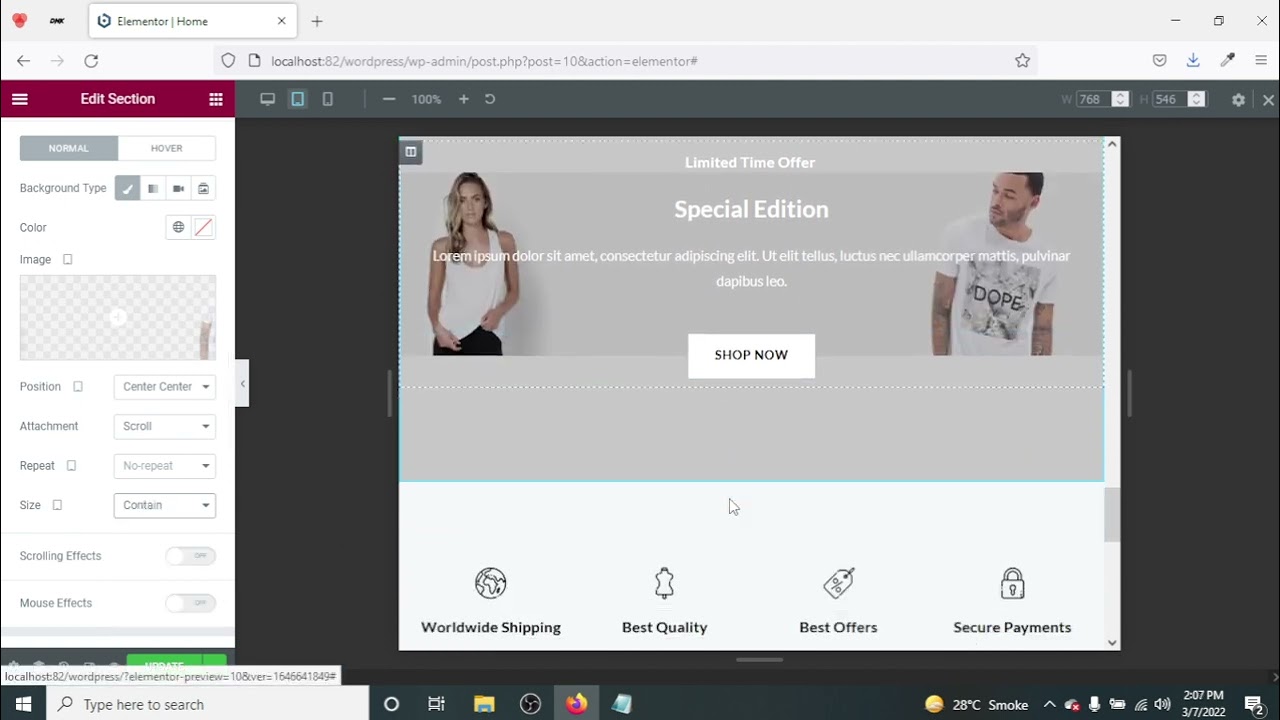Image resolution: width=1280 pixels, height=720 pixels.
Task: Select the classic background type brush
Action: pyautogui.click(x=127, y=188)
